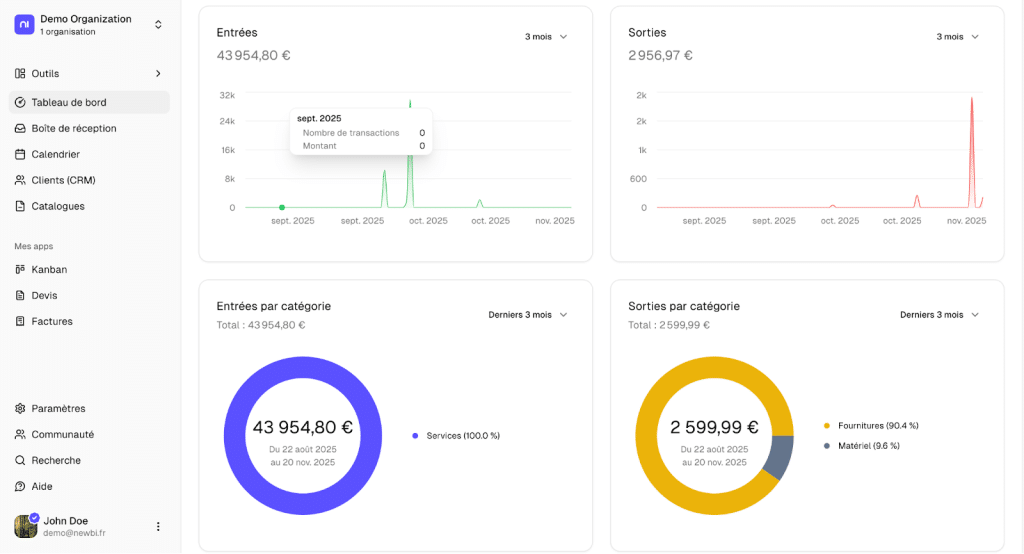Screen dimensions: 1024x554
Task: Open the Sorties 3 mois period dropdown
Action: coord(957,37)
